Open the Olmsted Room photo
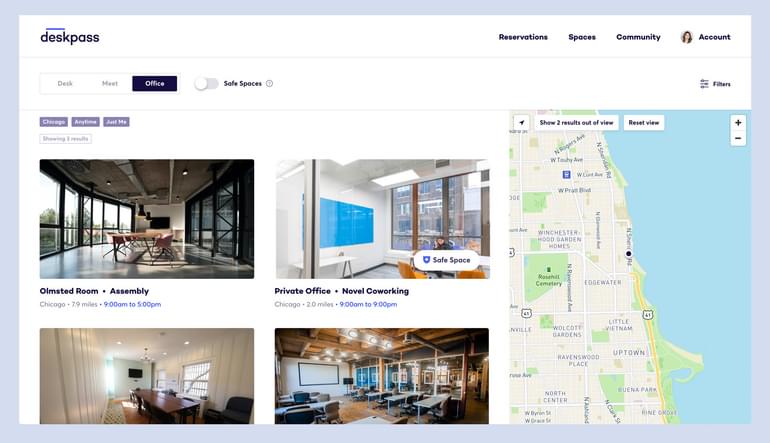Image resolution: width=770 pixels, height=443 pixels. pyautogui.click(x=147, y=219)
